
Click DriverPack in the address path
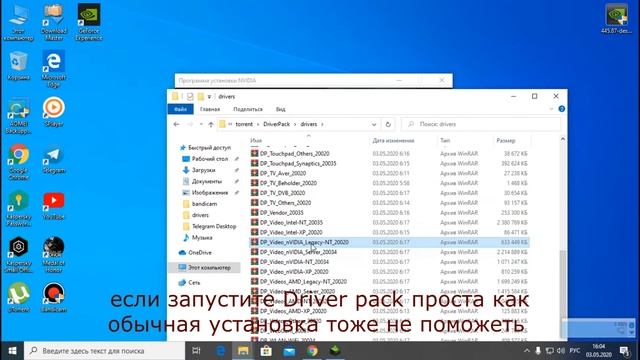click(276, 124)
